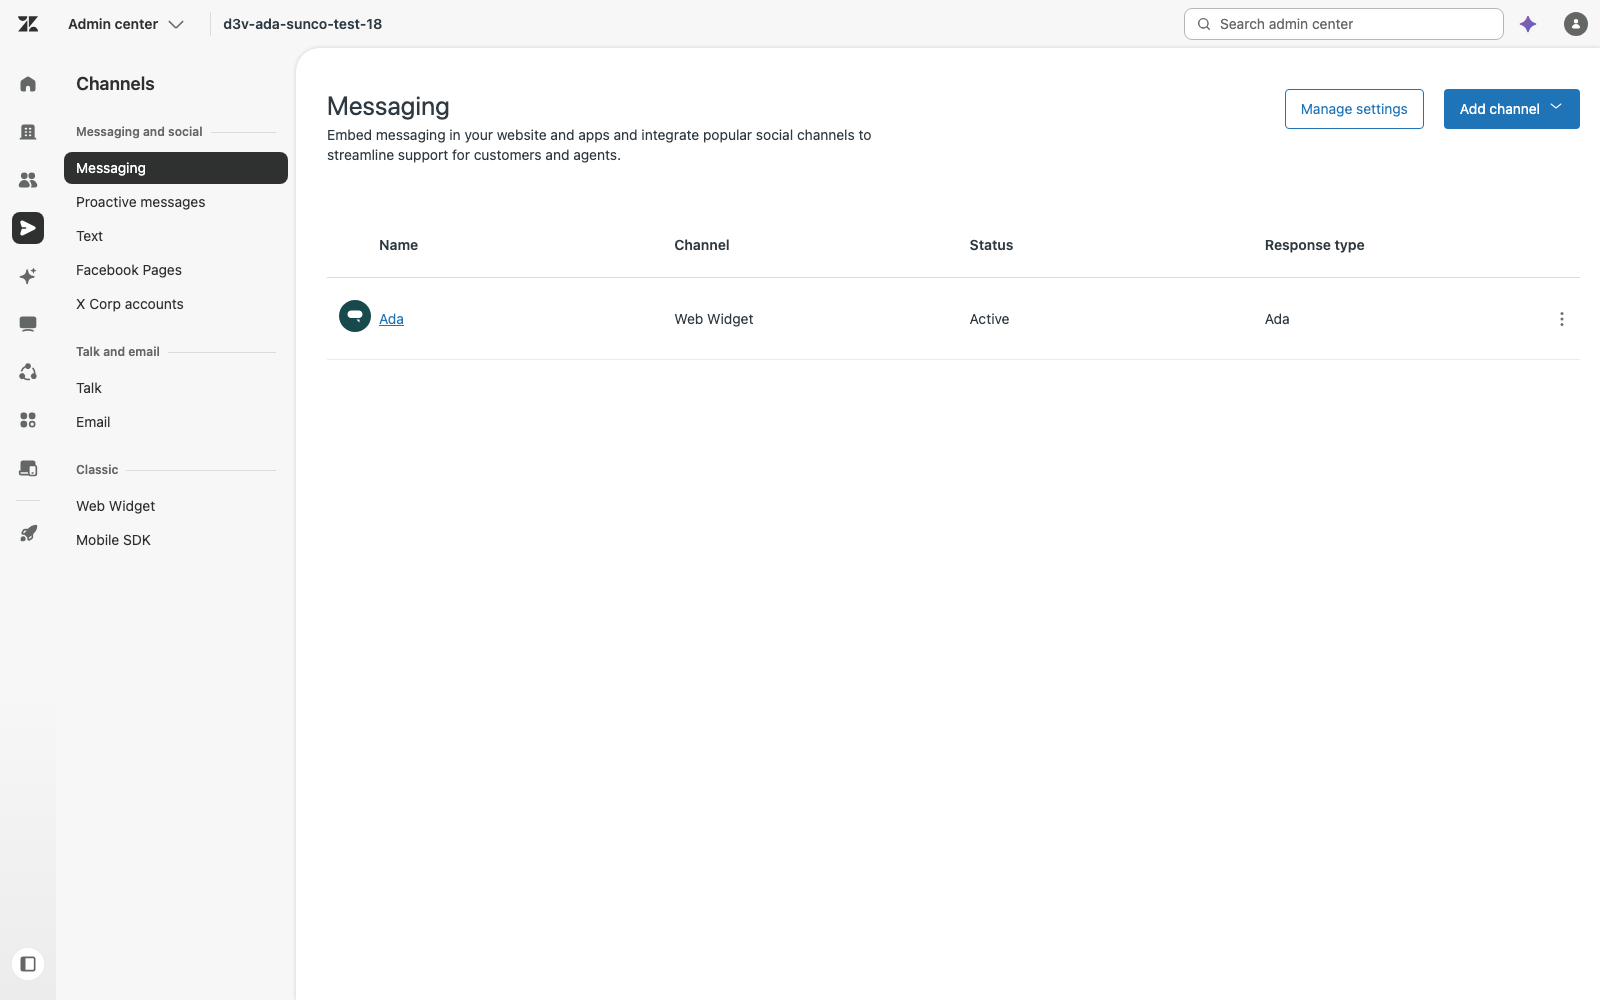
Task: Click the Channel column header
Action: tap(702, 245)
